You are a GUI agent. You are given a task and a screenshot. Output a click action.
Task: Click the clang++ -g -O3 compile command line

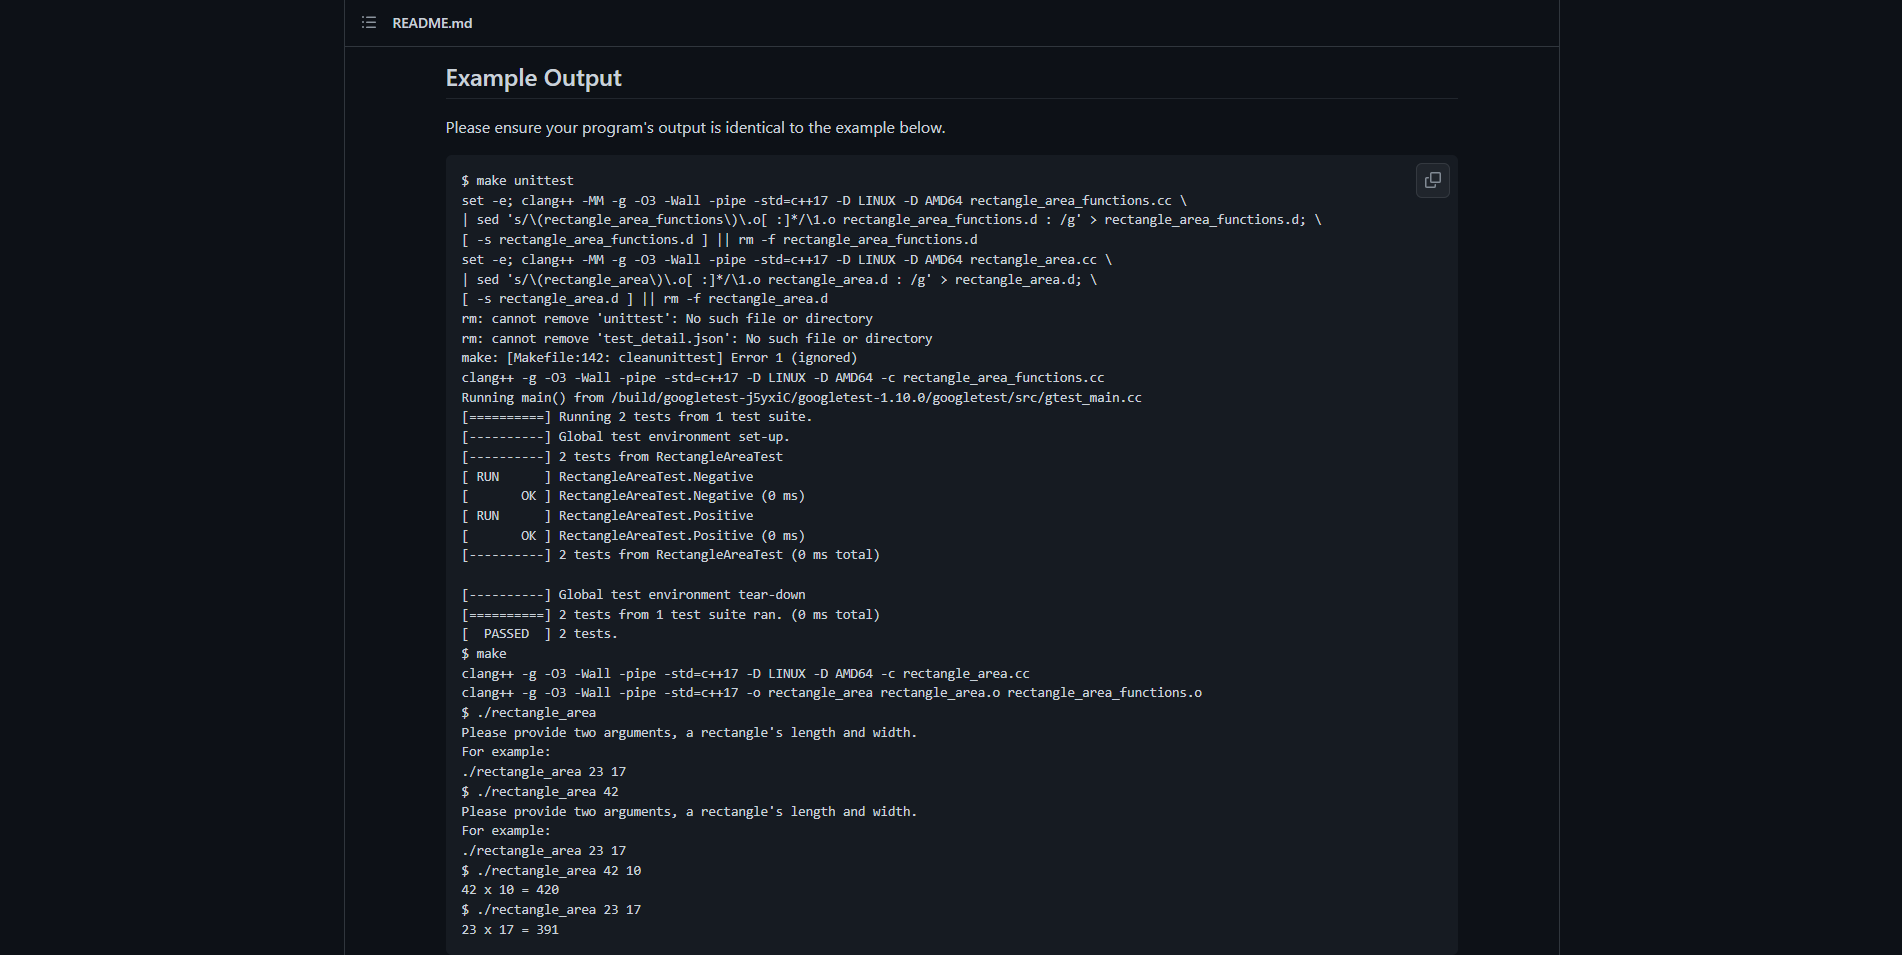point(783,377)
